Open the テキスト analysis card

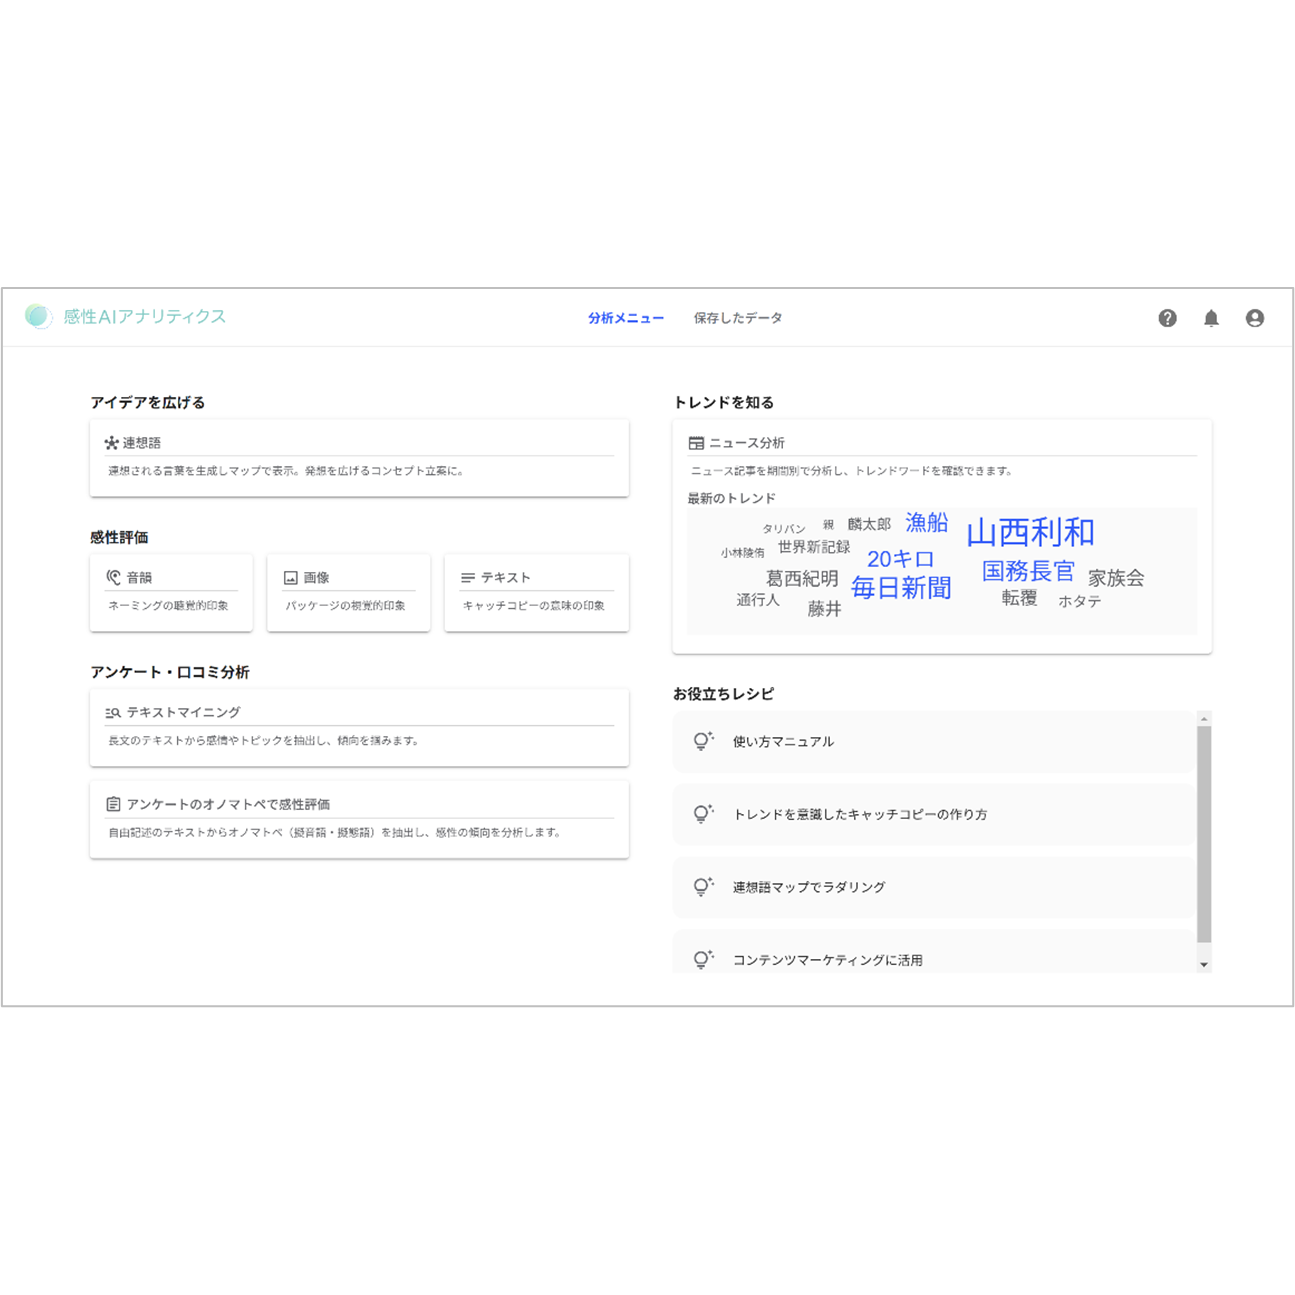tap(537, 592)
